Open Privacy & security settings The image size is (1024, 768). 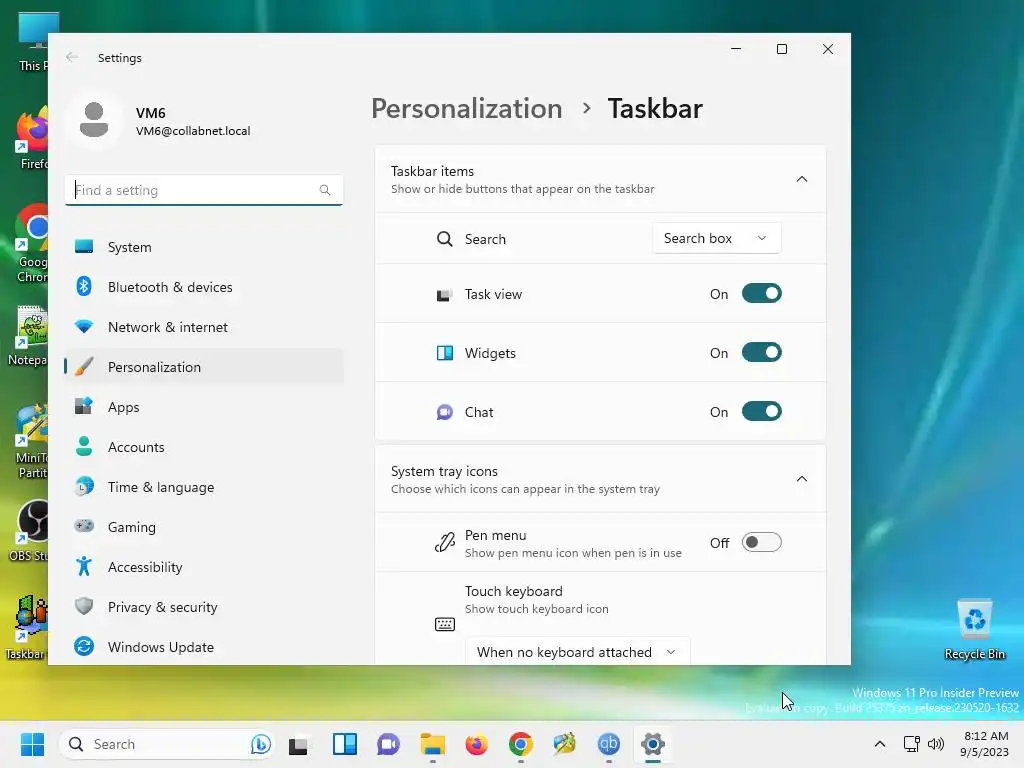coord(204,607)
